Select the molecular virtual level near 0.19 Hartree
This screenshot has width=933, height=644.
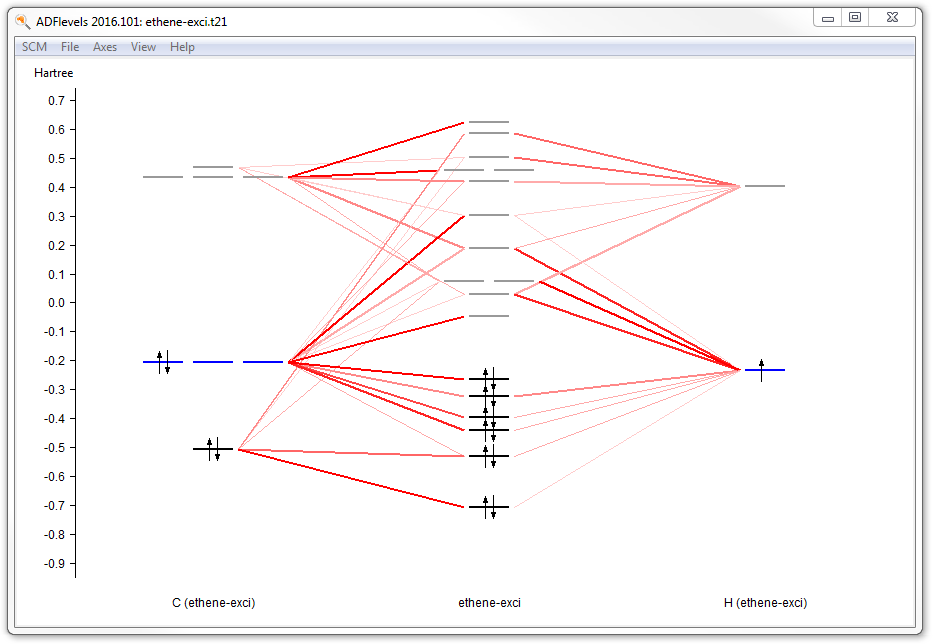(x=489, y=248)
